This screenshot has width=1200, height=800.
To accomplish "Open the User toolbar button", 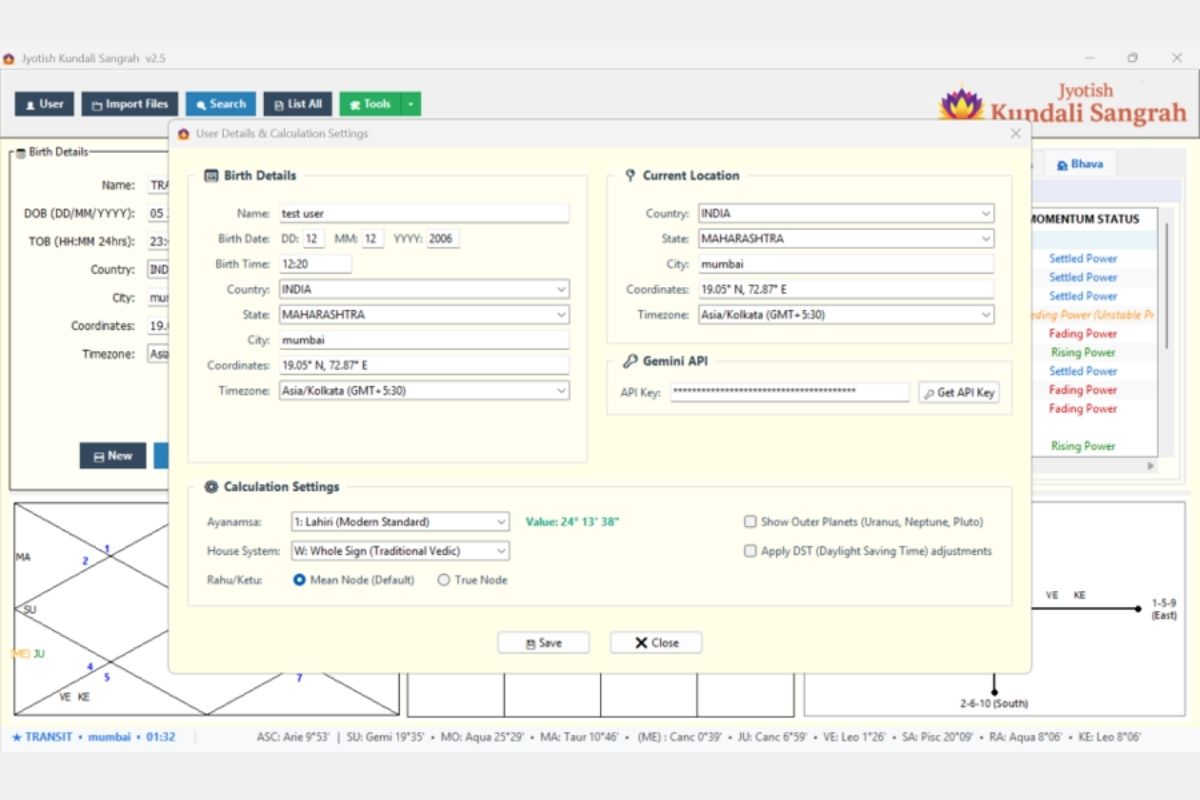I will pos(44,104).
